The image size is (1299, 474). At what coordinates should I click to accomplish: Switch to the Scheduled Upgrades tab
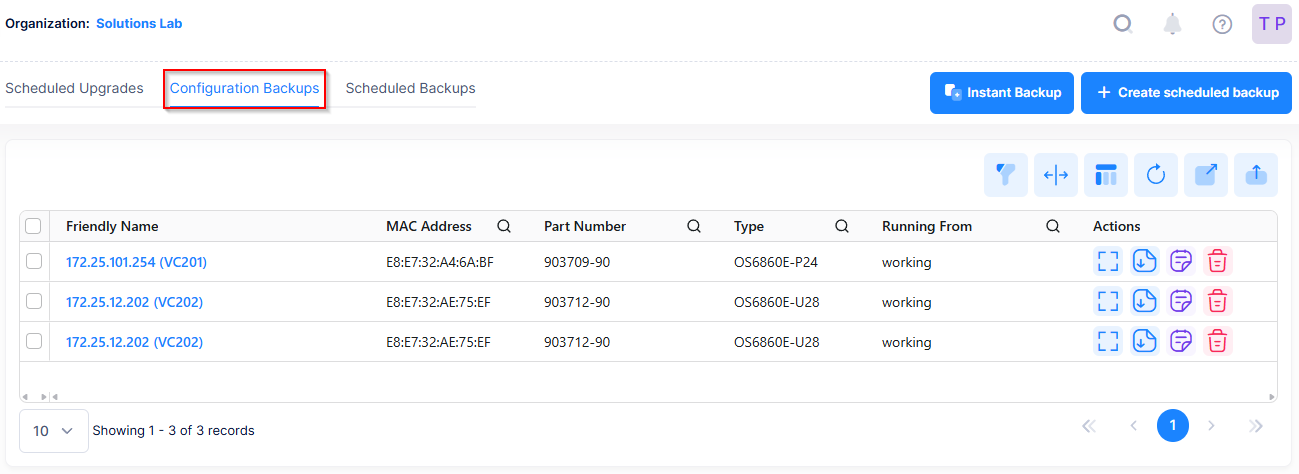click(74, 88)
